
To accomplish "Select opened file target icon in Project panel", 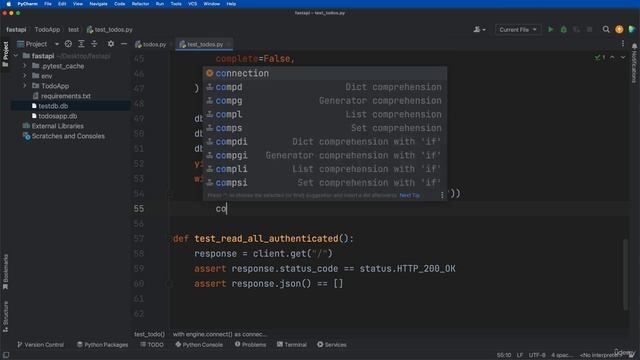I will point(68,44).
